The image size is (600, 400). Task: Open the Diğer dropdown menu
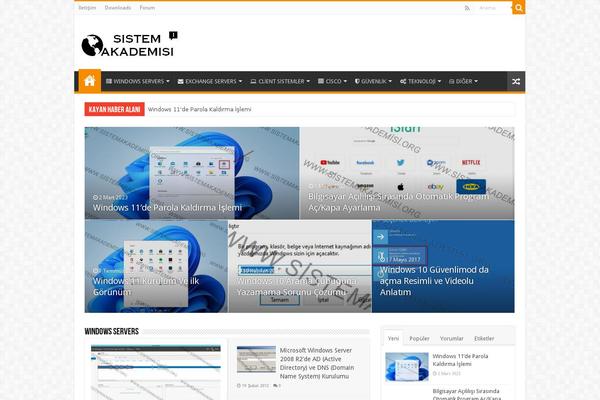tap(463, 81)
